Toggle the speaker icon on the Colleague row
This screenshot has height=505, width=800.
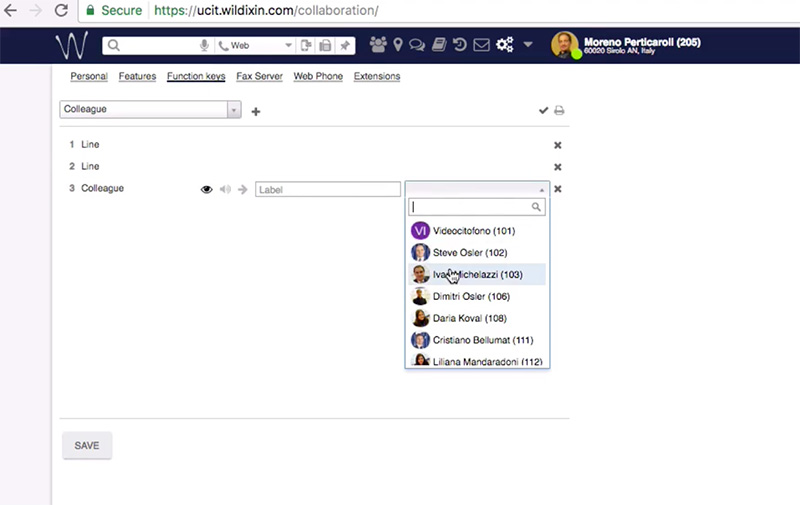[225, 189]
